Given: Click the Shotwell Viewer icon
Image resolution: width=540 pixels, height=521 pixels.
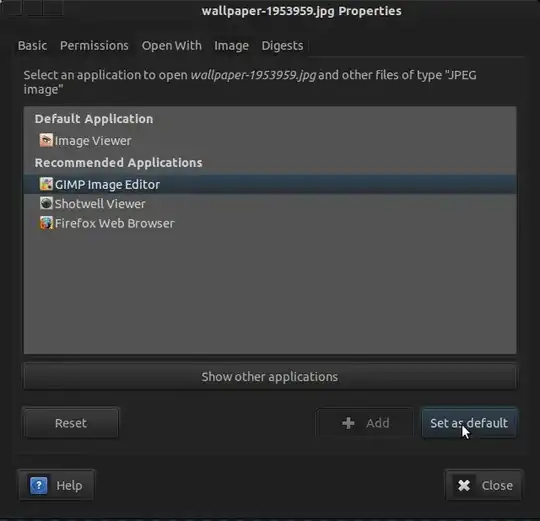Looking at the screenshot, I should [46, 204].
